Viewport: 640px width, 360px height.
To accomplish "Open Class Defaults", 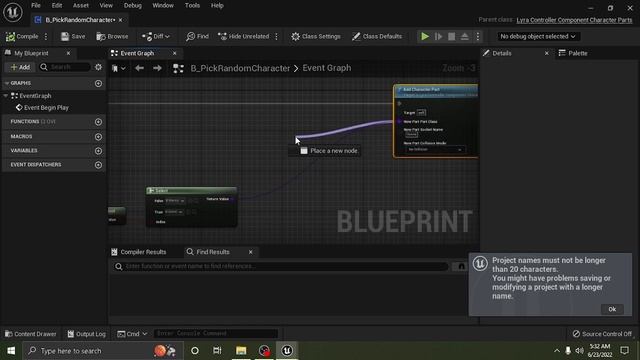I will (377, 36).
